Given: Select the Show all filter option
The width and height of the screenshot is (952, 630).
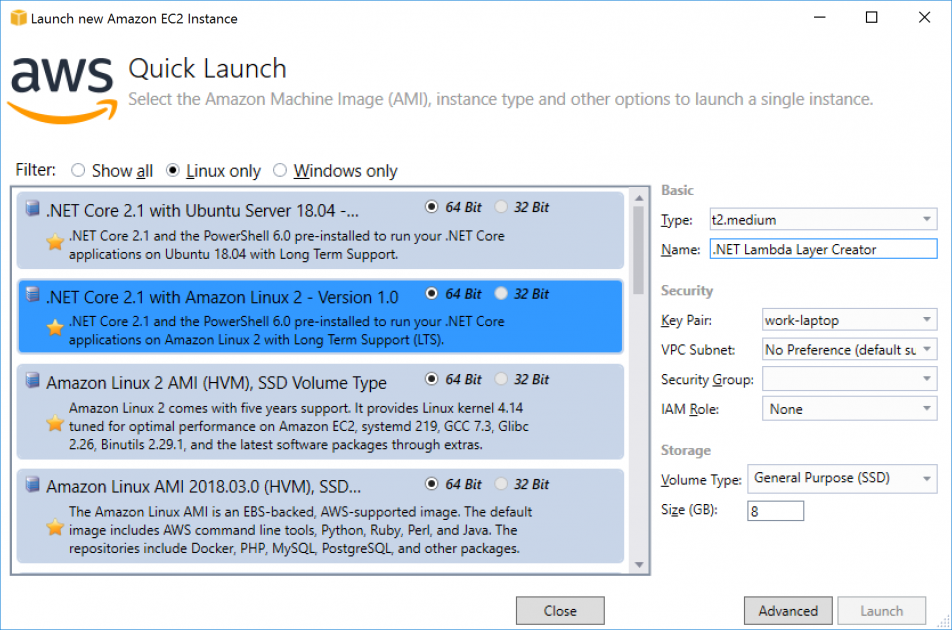Looking at the screenshot, I should click(78, 170).
